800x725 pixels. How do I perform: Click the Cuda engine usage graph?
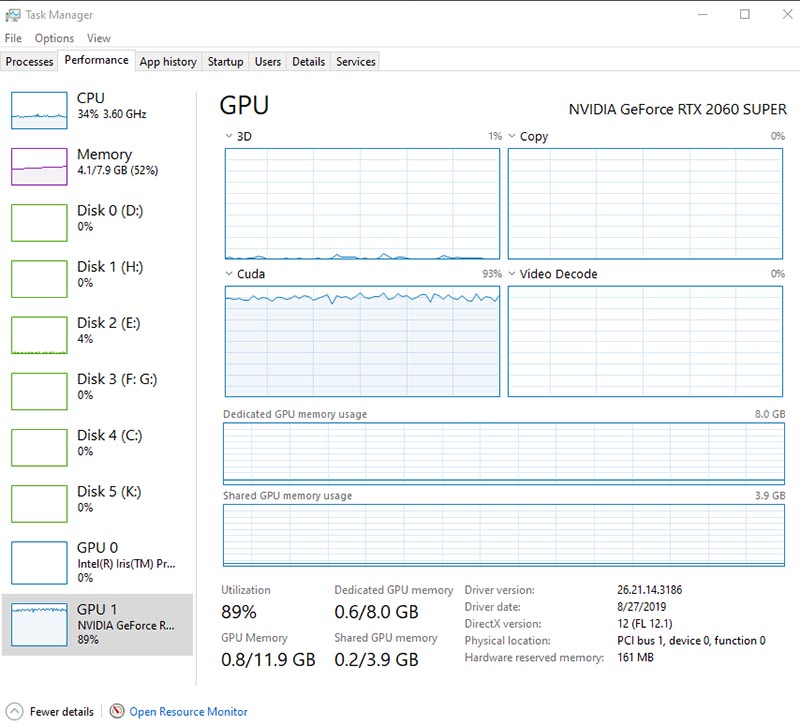pyautogui.click(x=362, y=341)
